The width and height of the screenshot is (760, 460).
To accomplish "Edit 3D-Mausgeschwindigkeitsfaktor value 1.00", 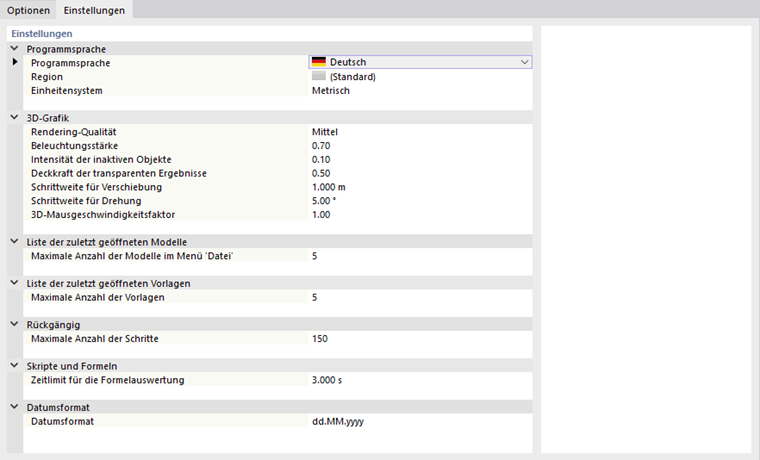I will point(321,215).
